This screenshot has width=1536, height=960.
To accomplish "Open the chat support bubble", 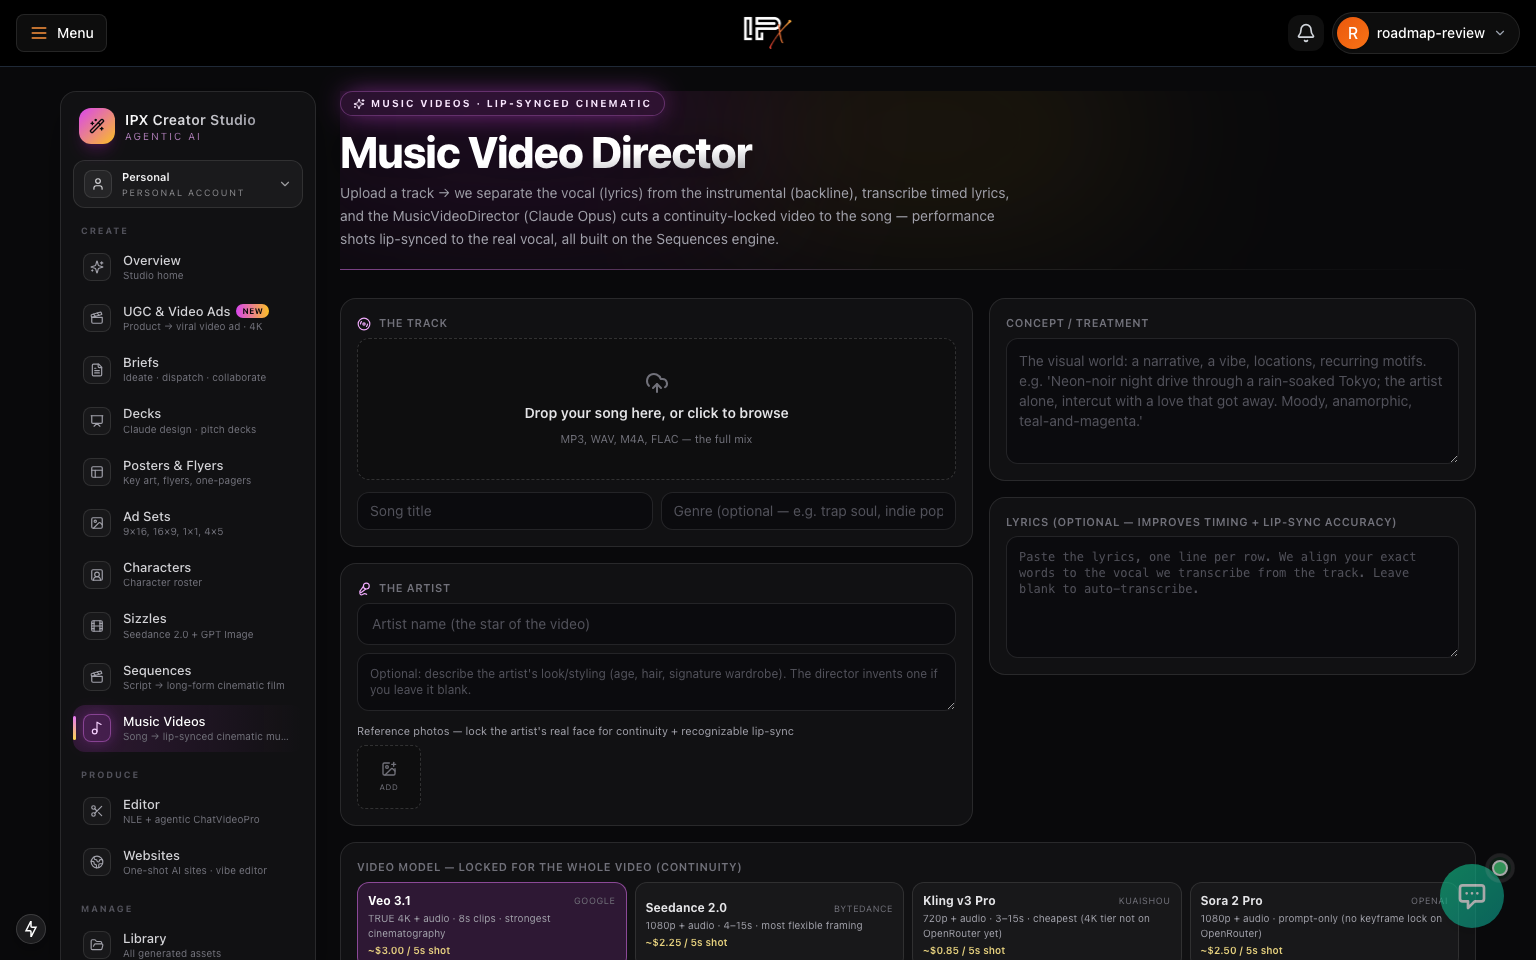I will (x=1472, y=896).
